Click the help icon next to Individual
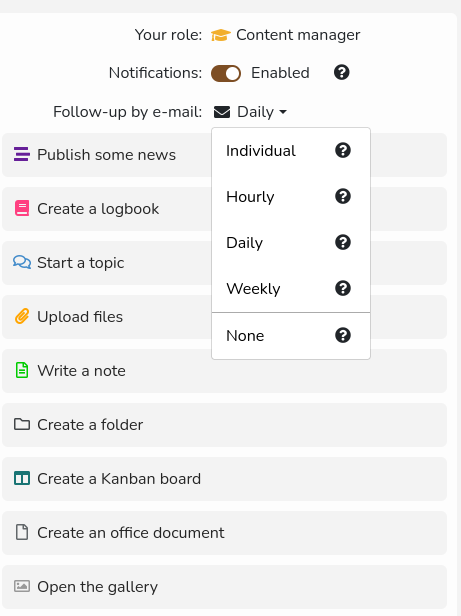461x616 pixels. click(343, 150)
